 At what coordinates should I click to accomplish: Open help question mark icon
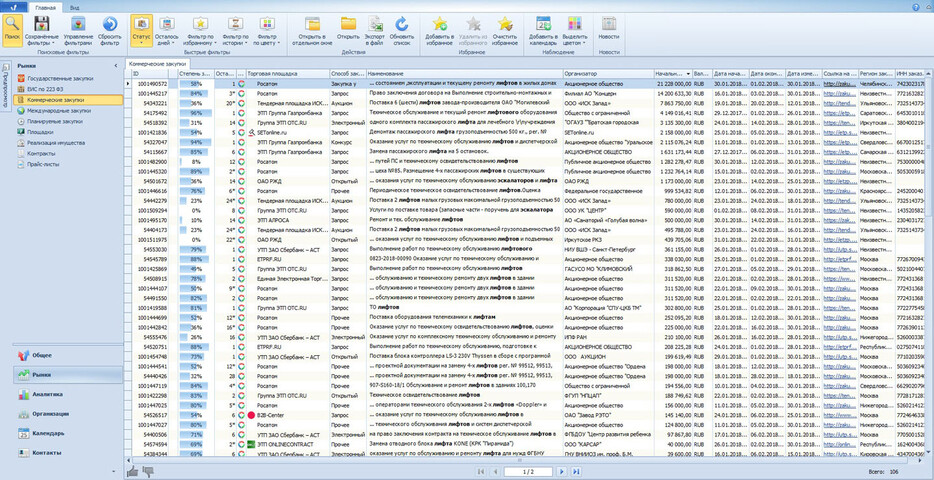pos(916,7)
